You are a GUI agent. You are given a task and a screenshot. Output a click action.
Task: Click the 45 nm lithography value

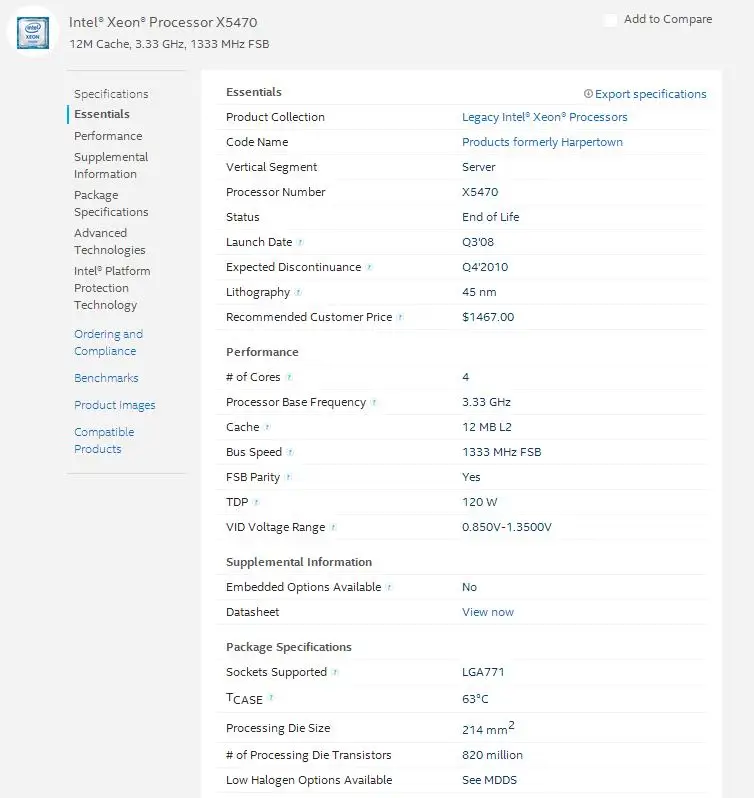pos(479,292)
